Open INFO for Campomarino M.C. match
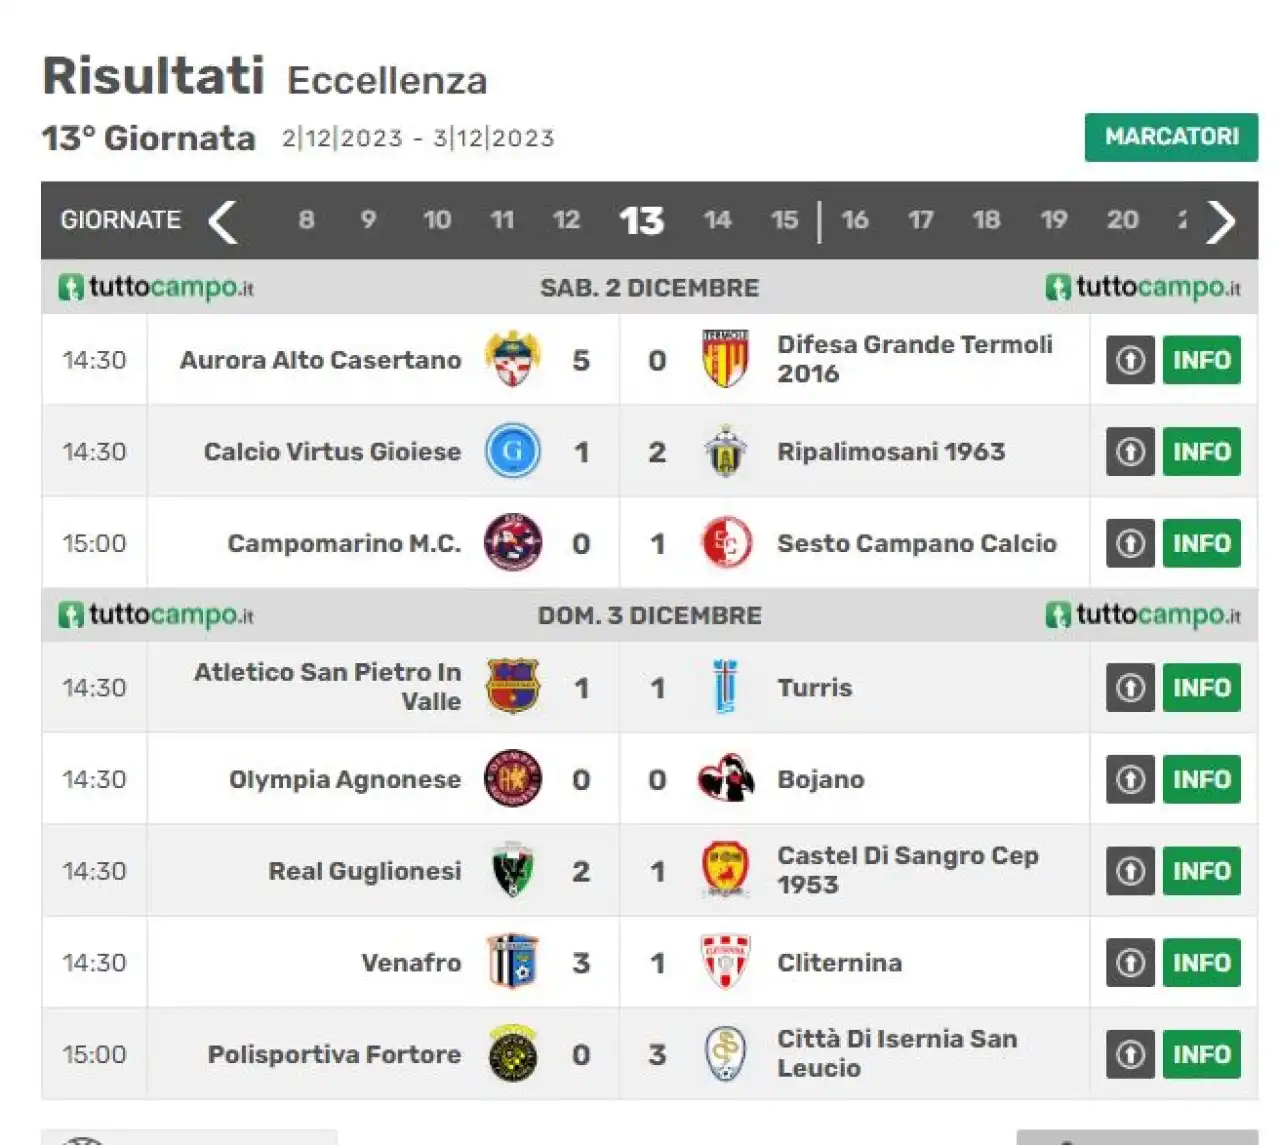The width and height of the screenshot is (1280, 1145). pos(1201,543)
